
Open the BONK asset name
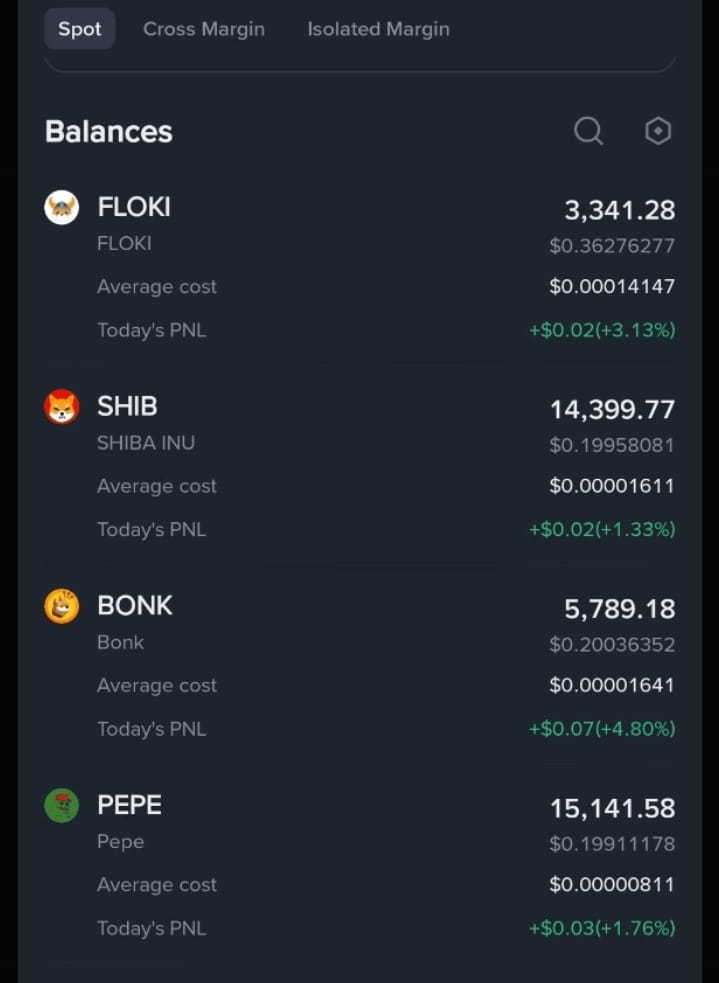[135, 606]
